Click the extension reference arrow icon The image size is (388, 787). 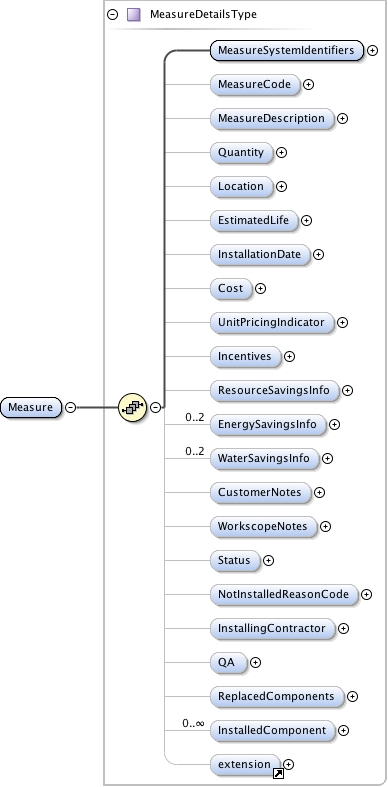tap(278, 773)
